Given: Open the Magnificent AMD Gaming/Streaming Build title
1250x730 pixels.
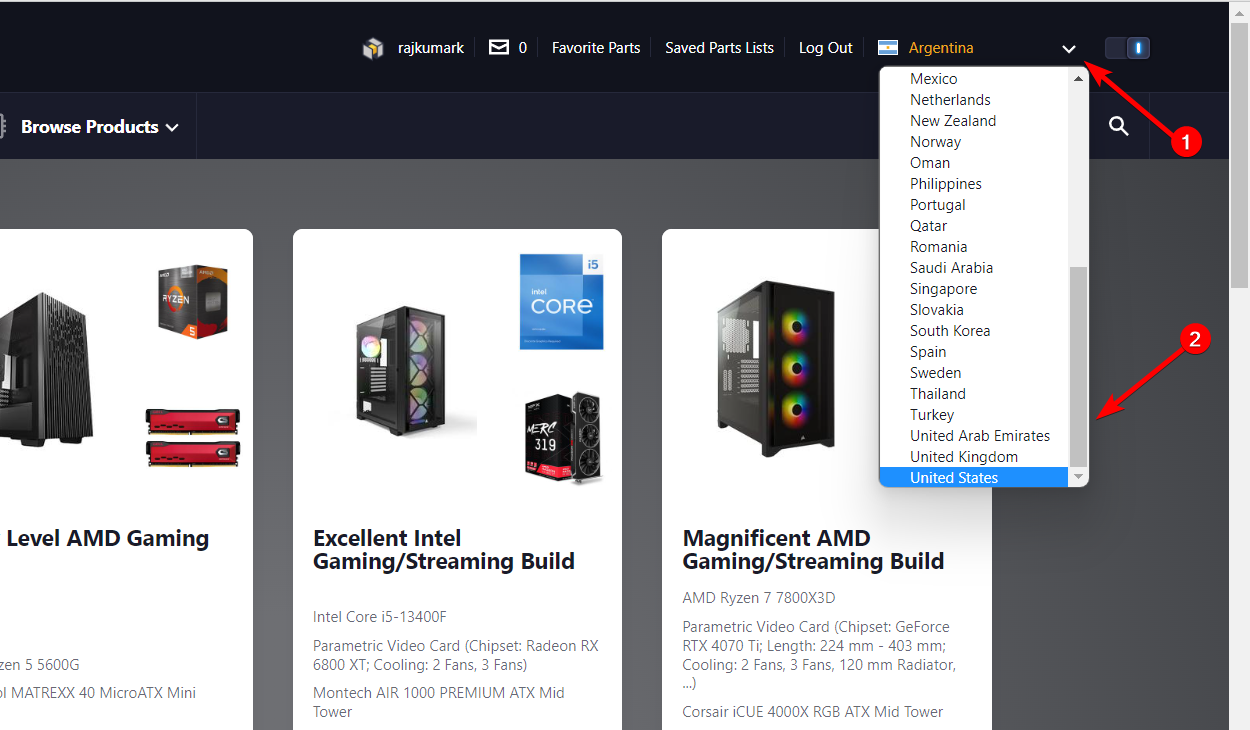Looking at the screenshot, I should click(814, 550).
